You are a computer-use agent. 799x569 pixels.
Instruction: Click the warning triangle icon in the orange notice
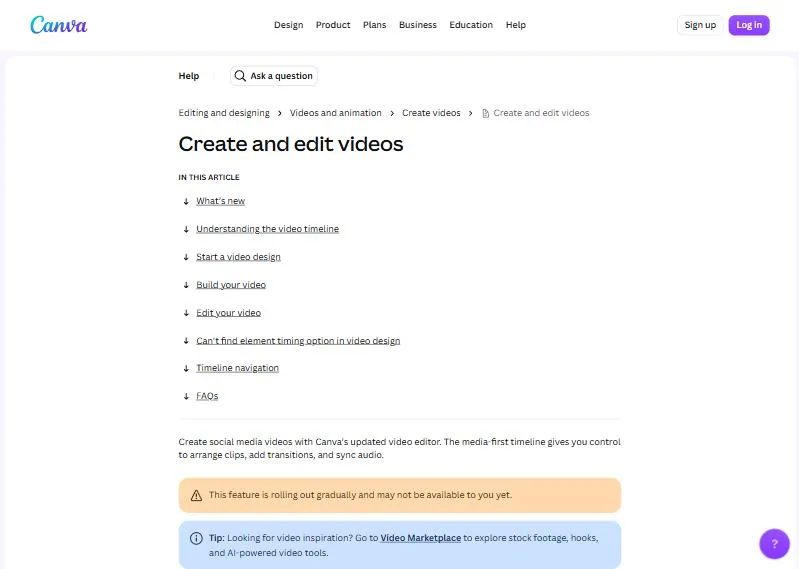[x=196, y=495]
